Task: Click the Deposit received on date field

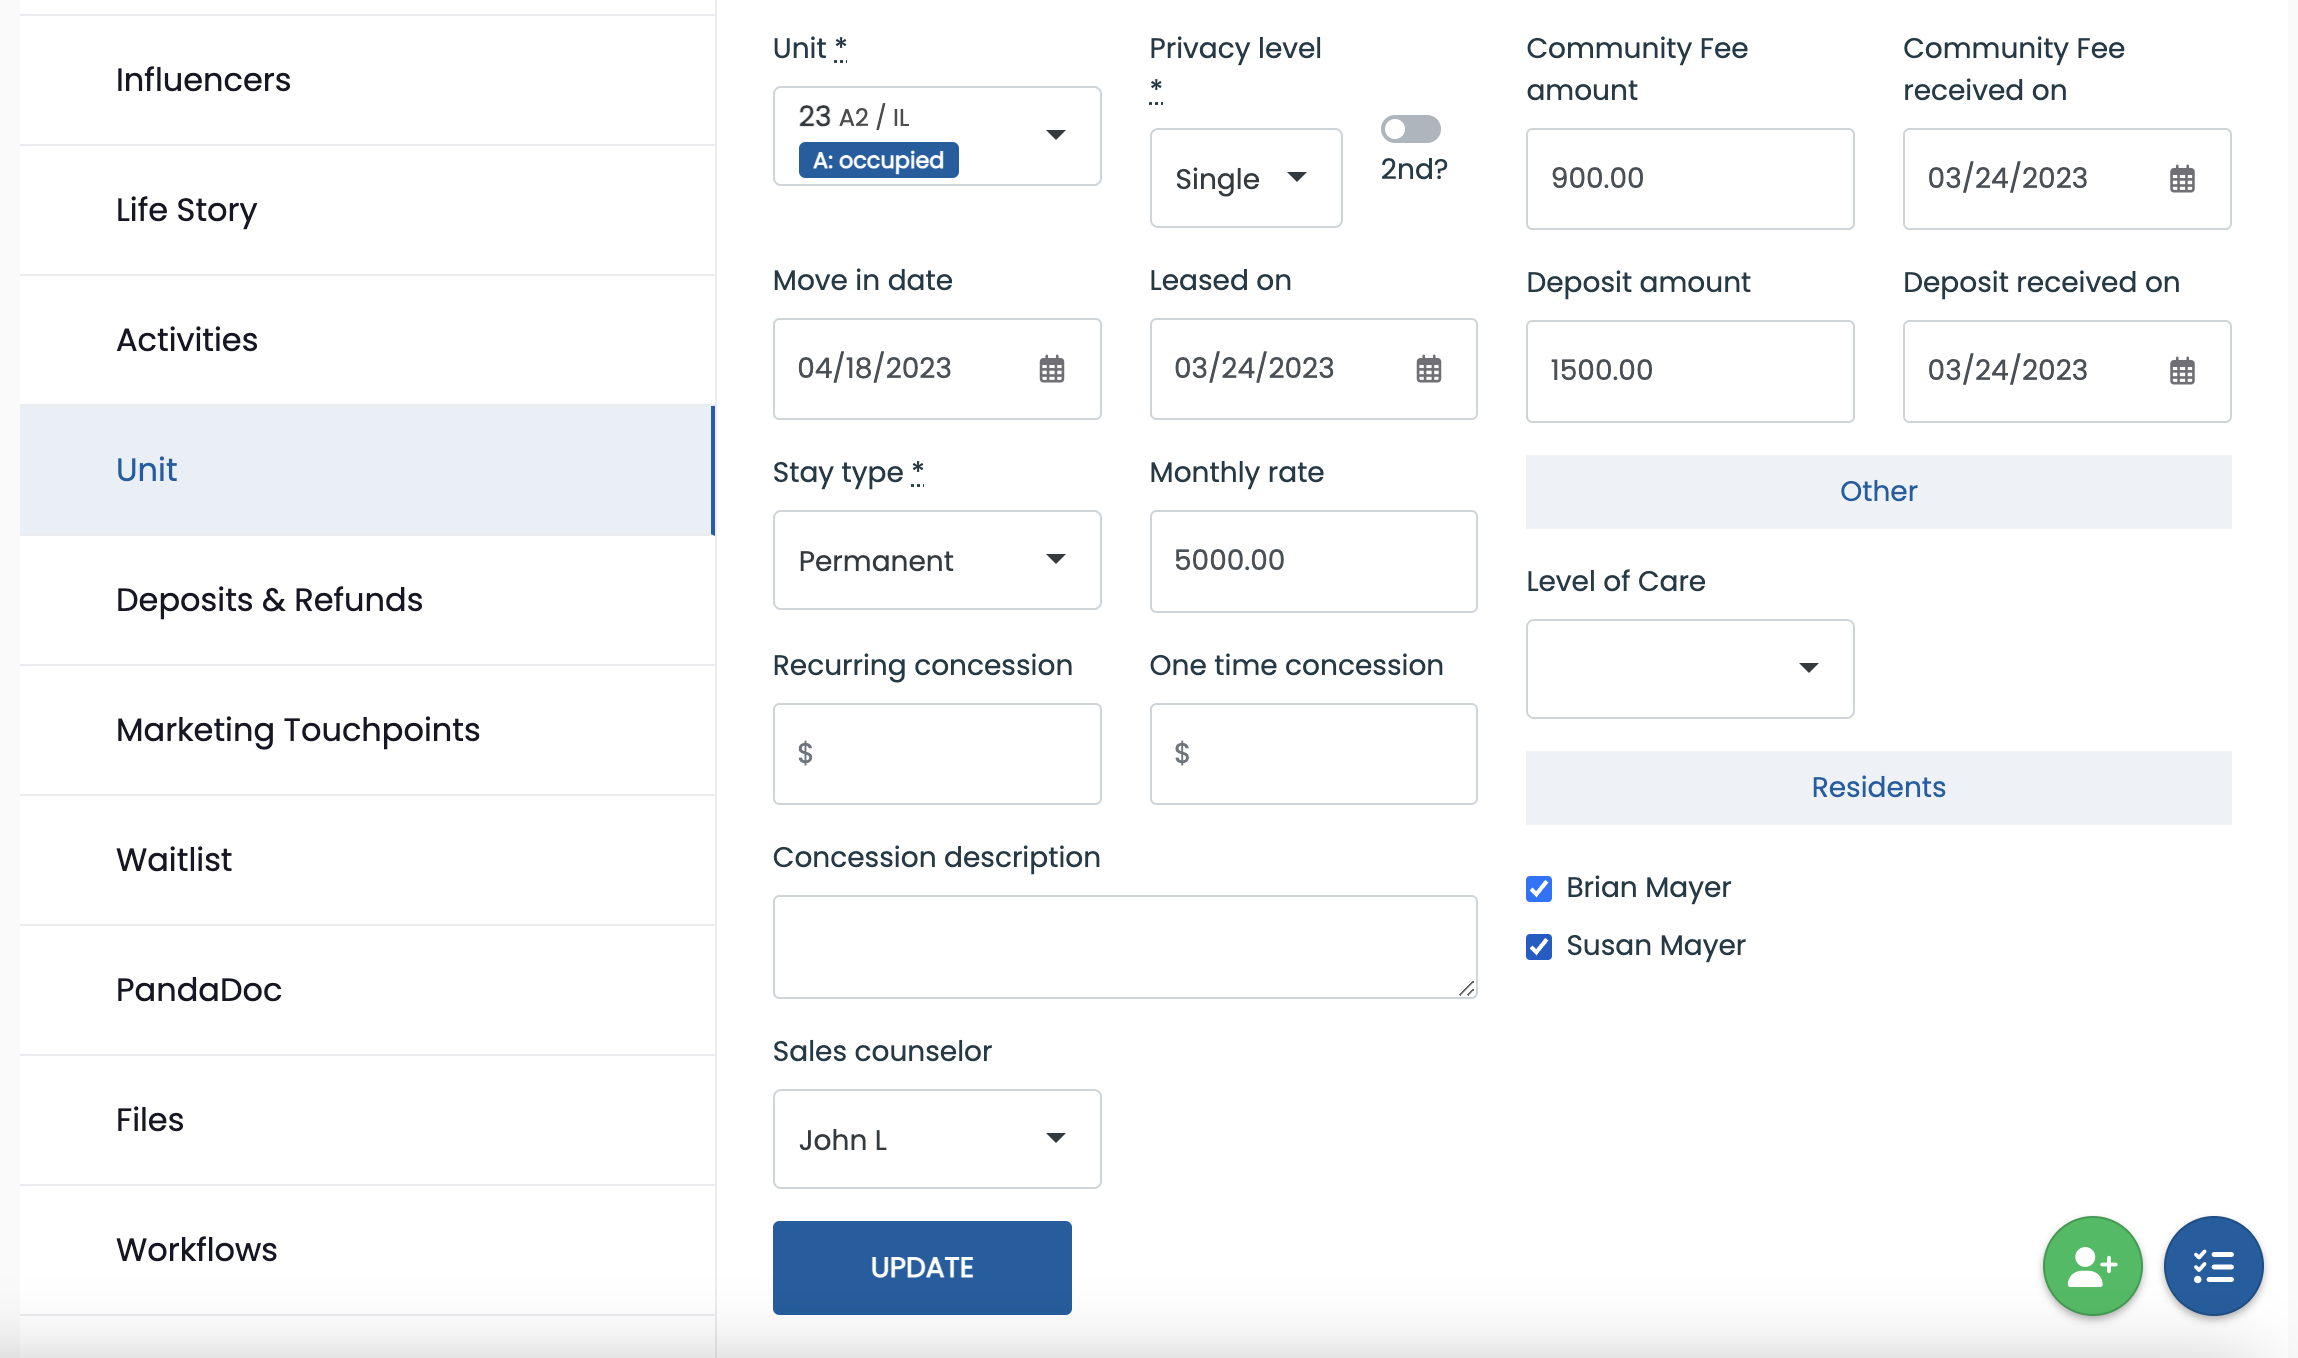Action: click(x=2067, y=371)
